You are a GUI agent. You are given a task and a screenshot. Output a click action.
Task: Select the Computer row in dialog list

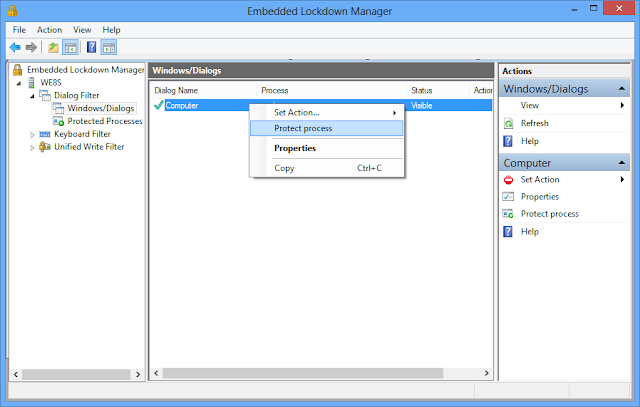click(x=322, y=105)
